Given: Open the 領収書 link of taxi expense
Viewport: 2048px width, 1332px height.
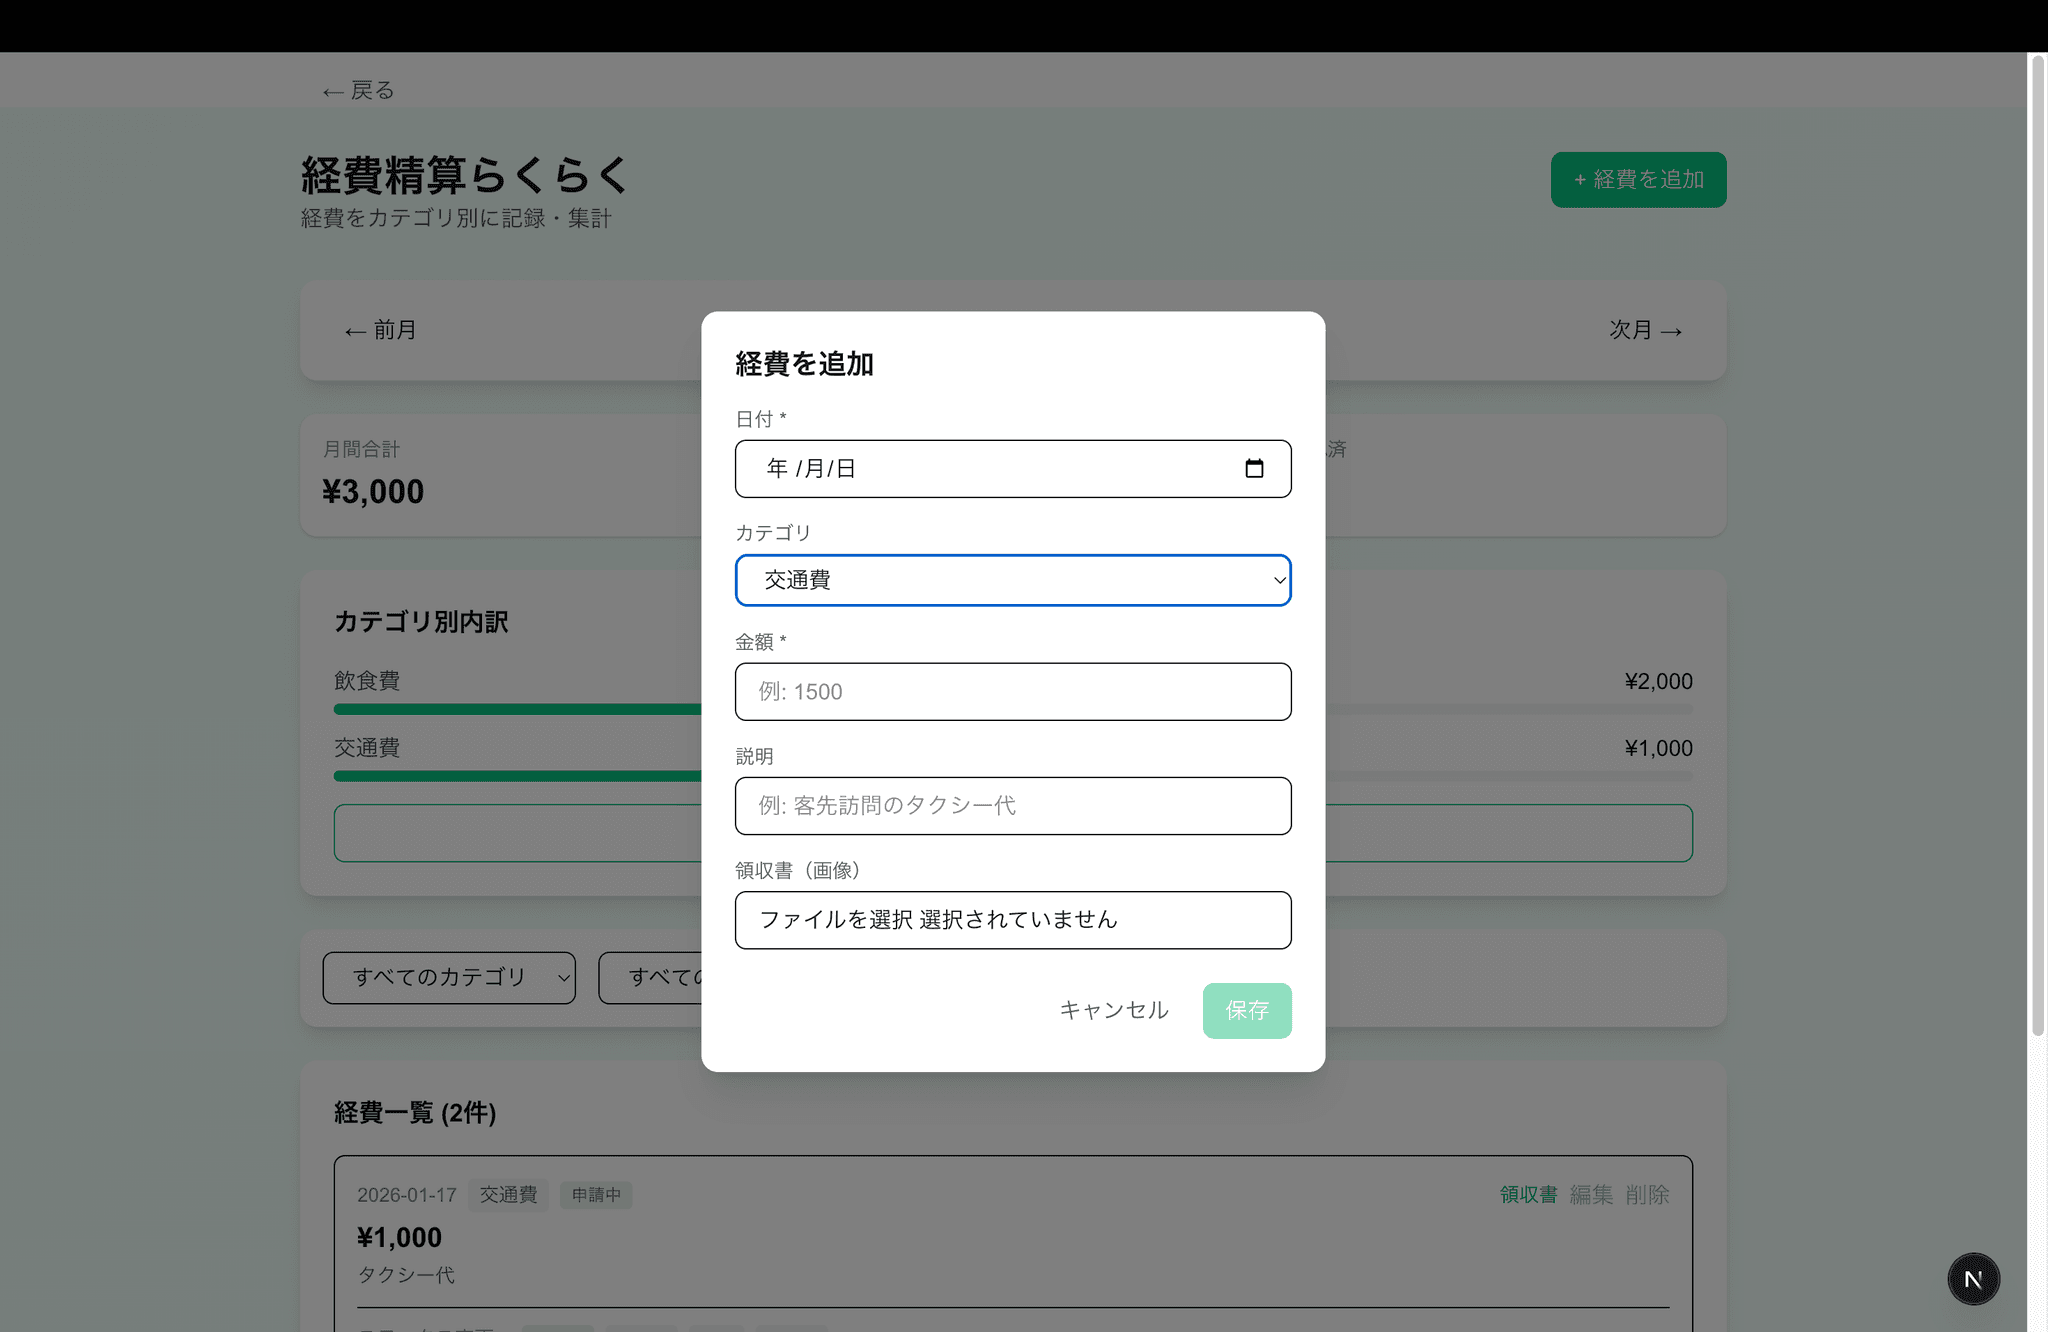Looking at the screenshot, I should tap(1528, 1195).
